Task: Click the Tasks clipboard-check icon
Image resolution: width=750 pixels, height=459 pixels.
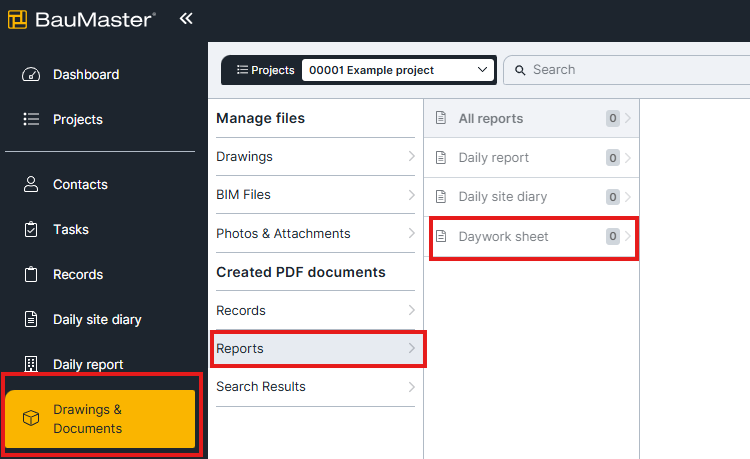Action: [x=31, y=229]
